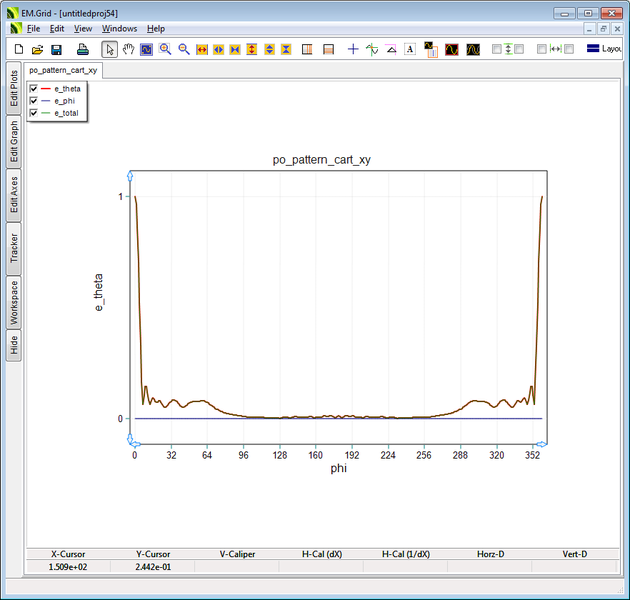Image resolution: width=630 pixels, height=600 pixels.
Task: Open a file with the folder icon
Action: point(37,49)
